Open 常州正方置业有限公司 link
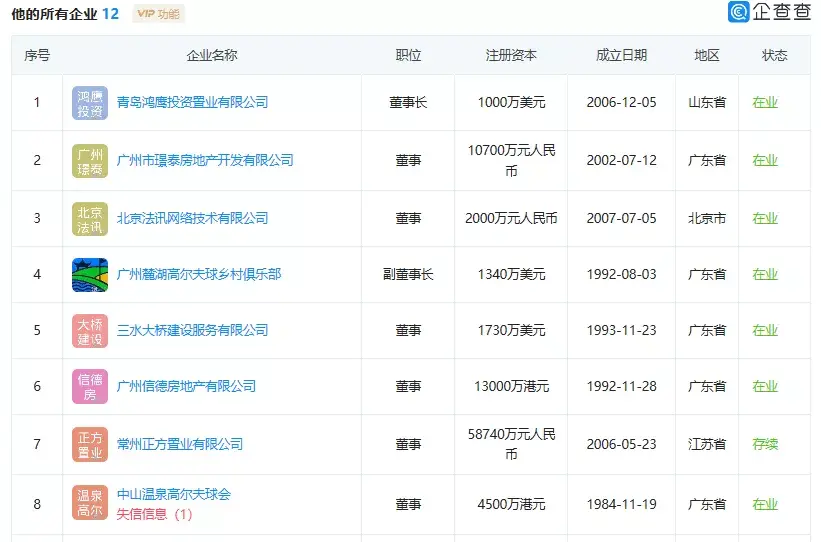This screenshot has width=821, height=542. click(180, 444)
